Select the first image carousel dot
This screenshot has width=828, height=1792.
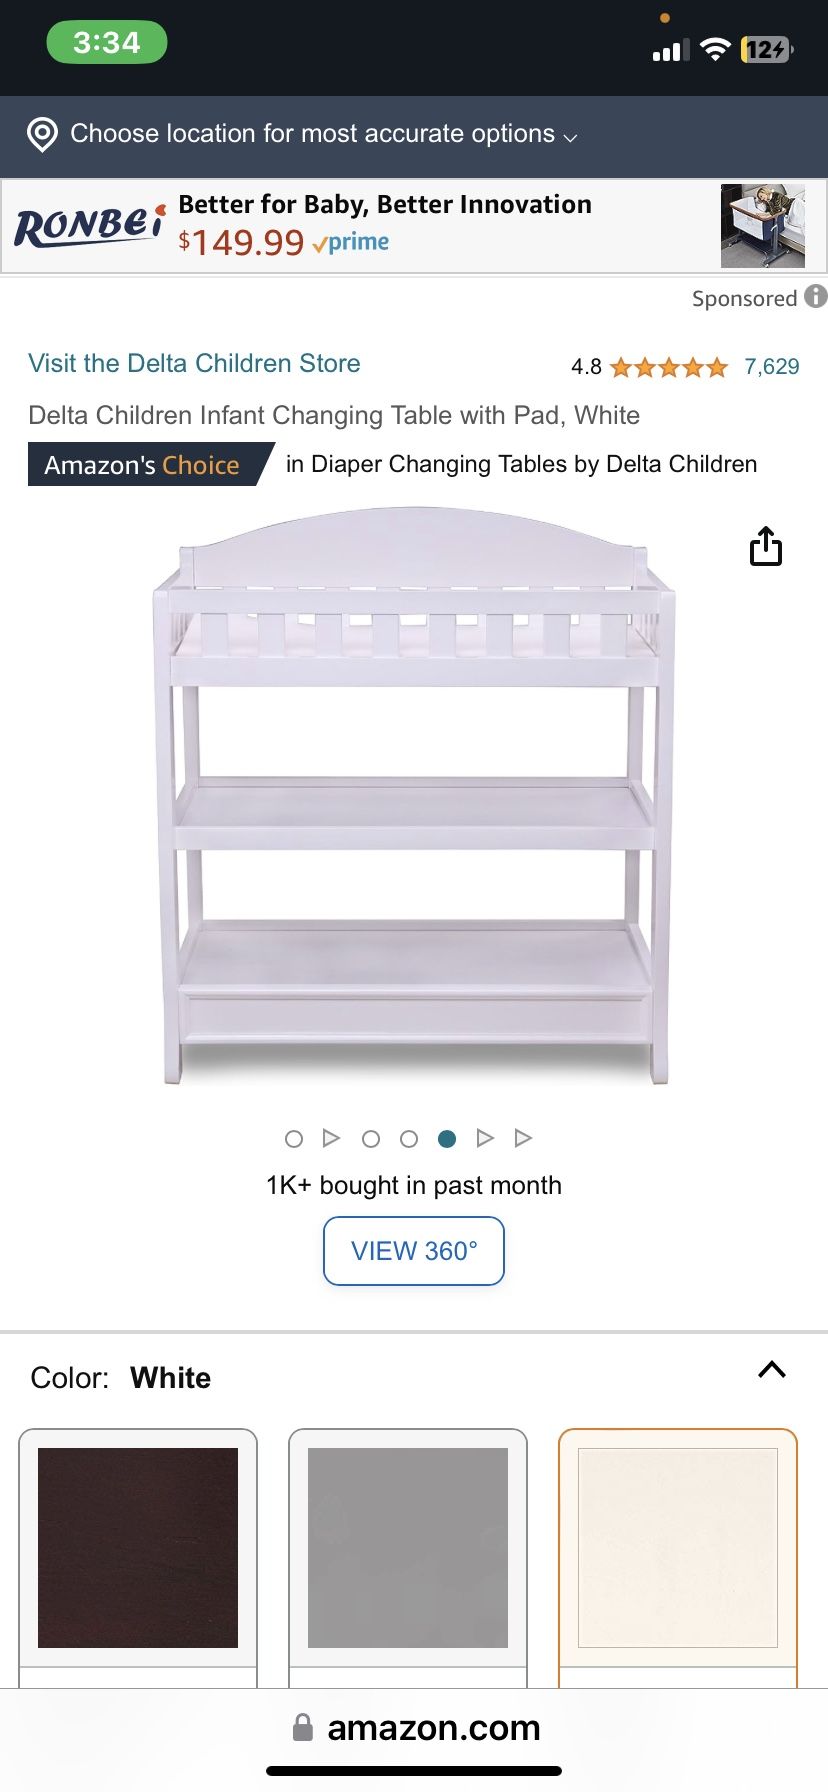[x=294, y=1139]
